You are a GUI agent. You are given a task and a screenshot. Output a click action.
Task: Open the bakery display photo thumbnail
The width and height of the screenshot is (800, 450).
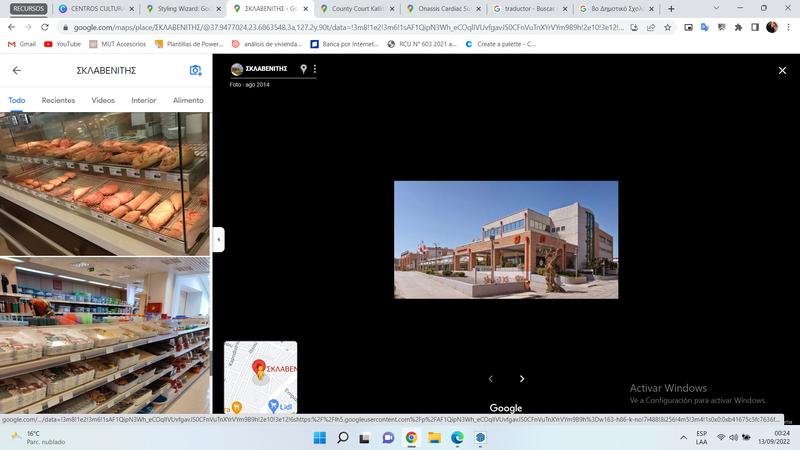(105, 184)
